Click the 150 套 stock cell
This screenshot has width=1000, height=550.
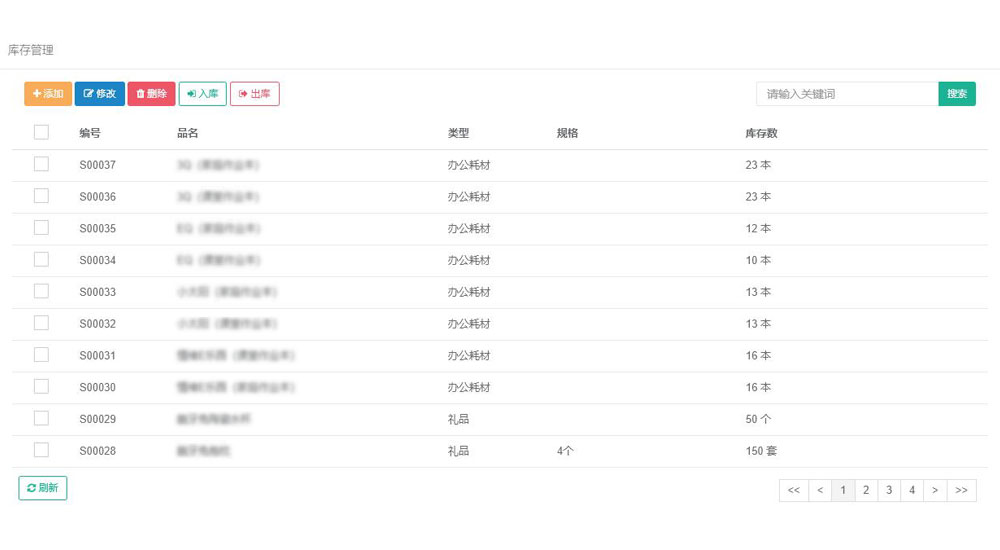[761, 451]
